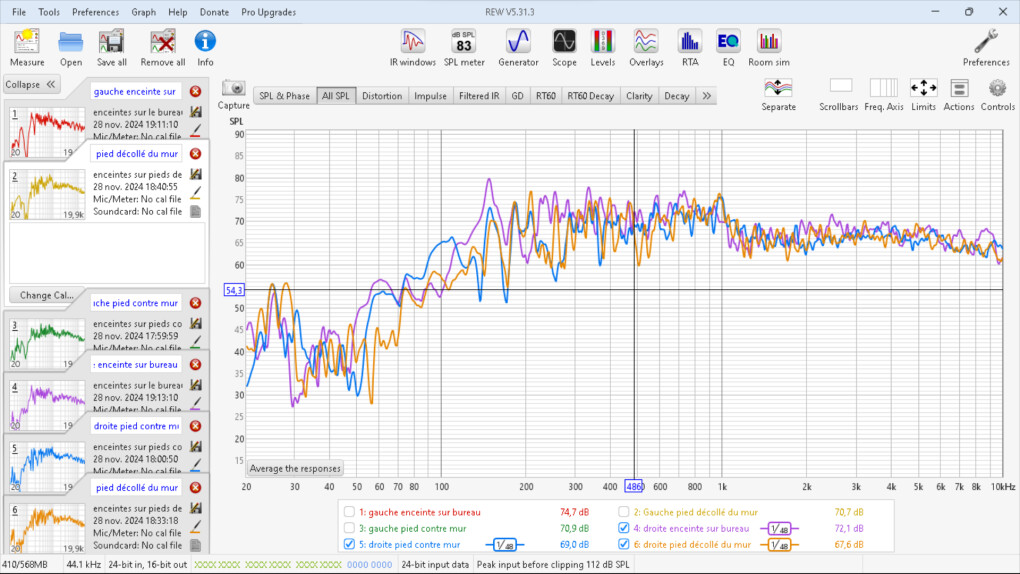Uncheck trace 5: droite pied contre mur
Viewport: 1020px width, 574px height.
[349, 544]
